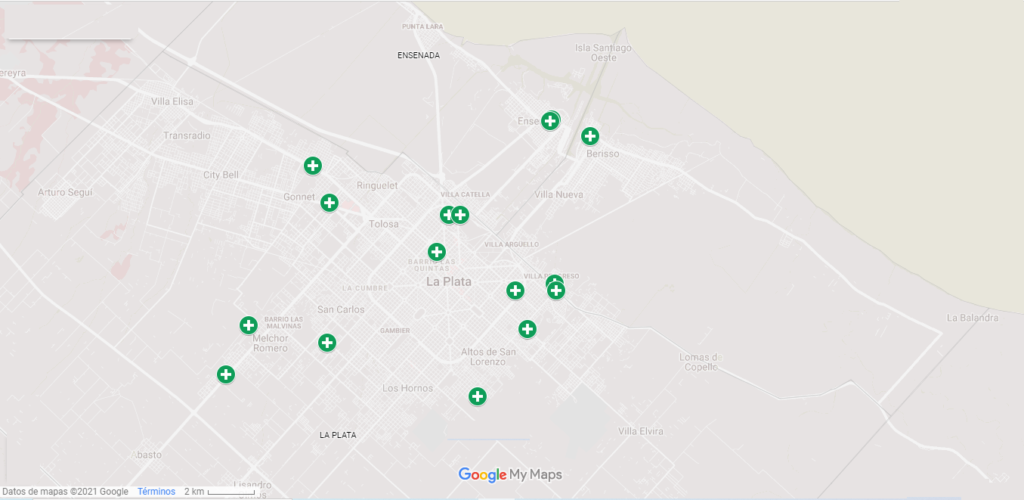Click the left marker under Villa Catella
Image resolution: width=1024 pixels, height=500 pixels.
click(x=446, y=215)
